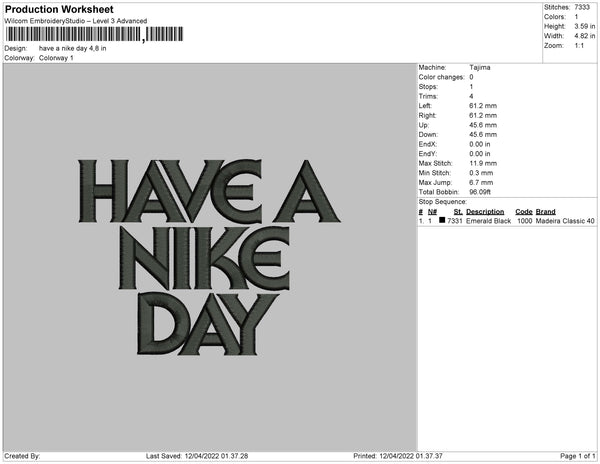The height and width of the screenshot is (464, 600).
Task: Click the word HAVE in embroidery preview
Action: pyautogui.click(x=170, y=191)
